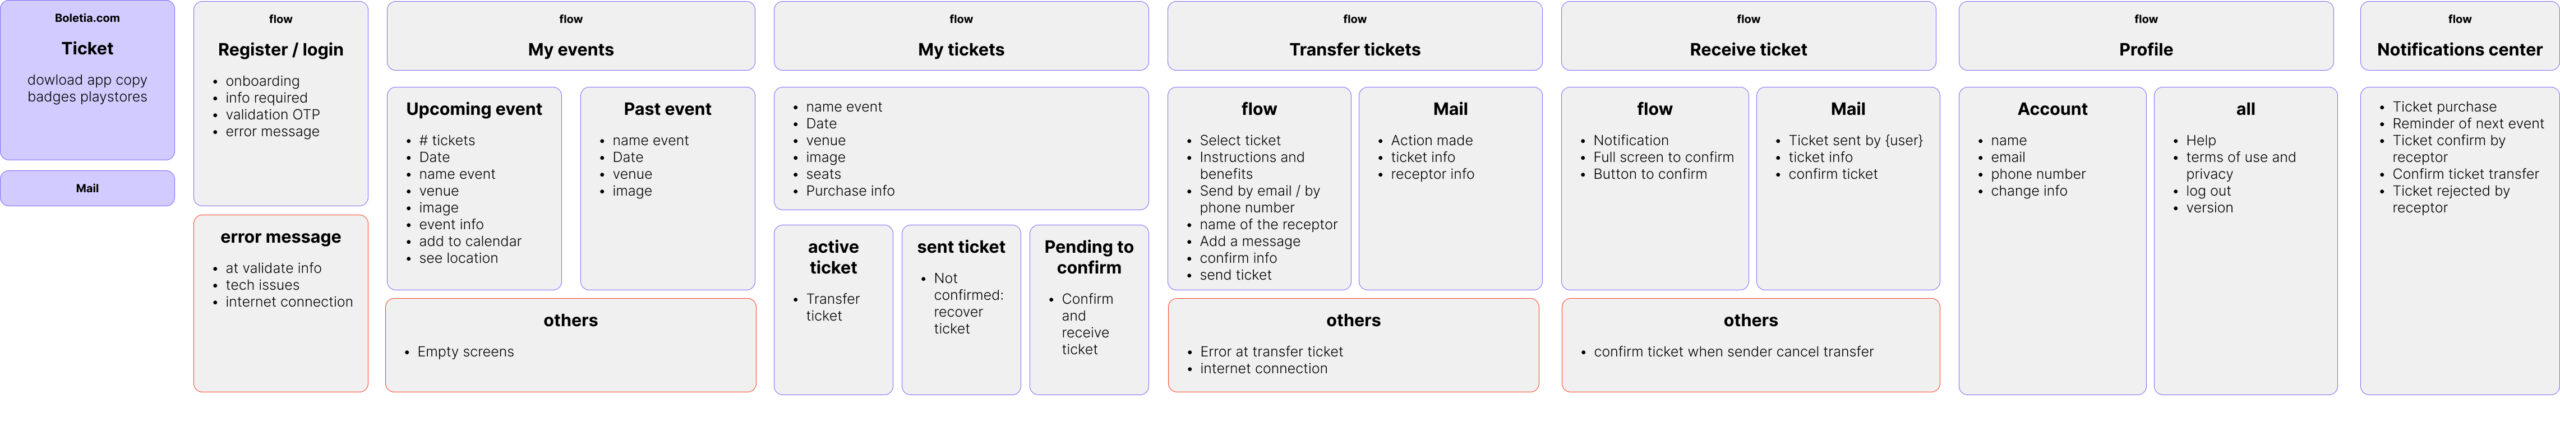Image resolution: width=2560 pixels, height=422 pixels.
Task: Select the active ticket card
Action: point(833,309)
